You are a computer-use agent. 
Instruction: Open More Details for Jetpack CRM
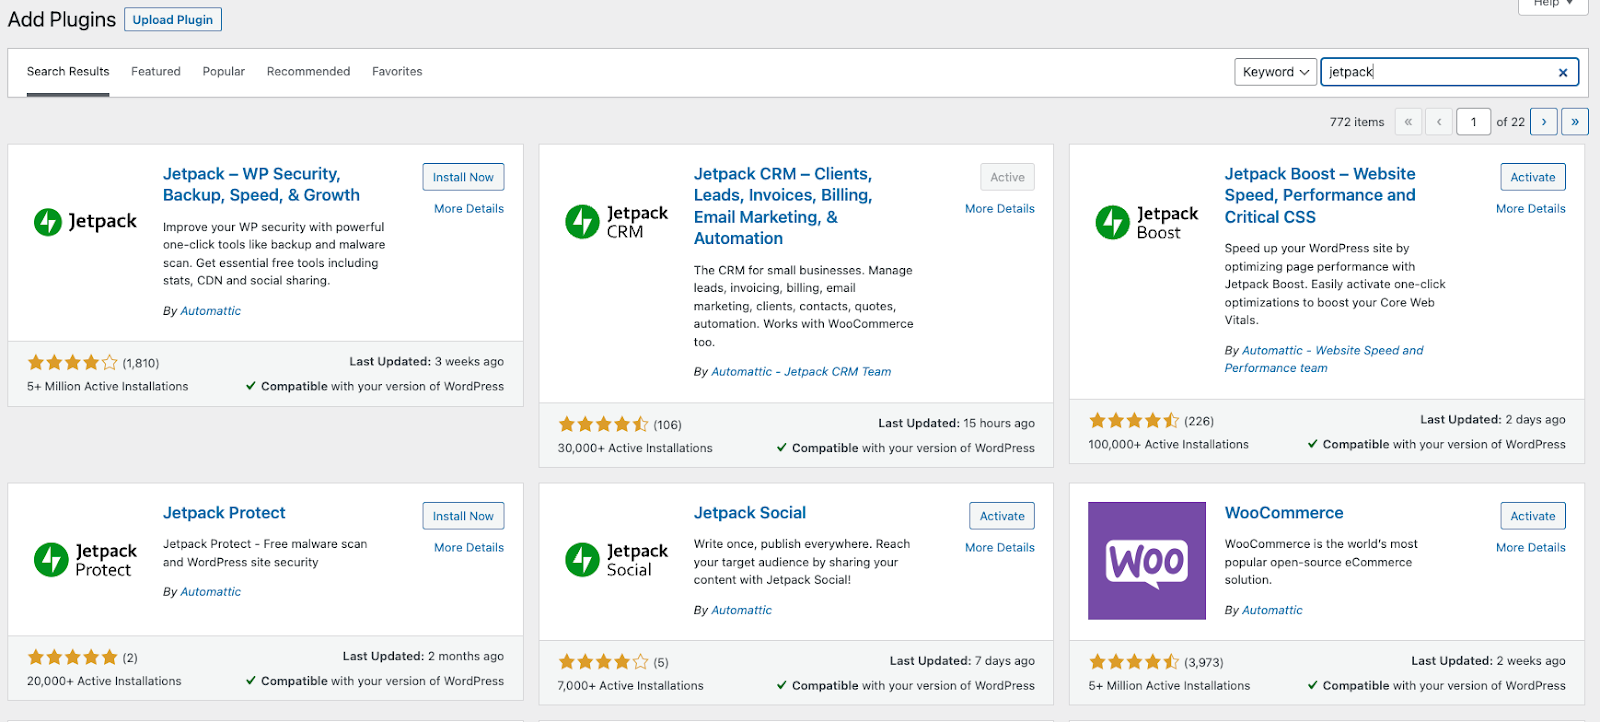point(1000,209)
